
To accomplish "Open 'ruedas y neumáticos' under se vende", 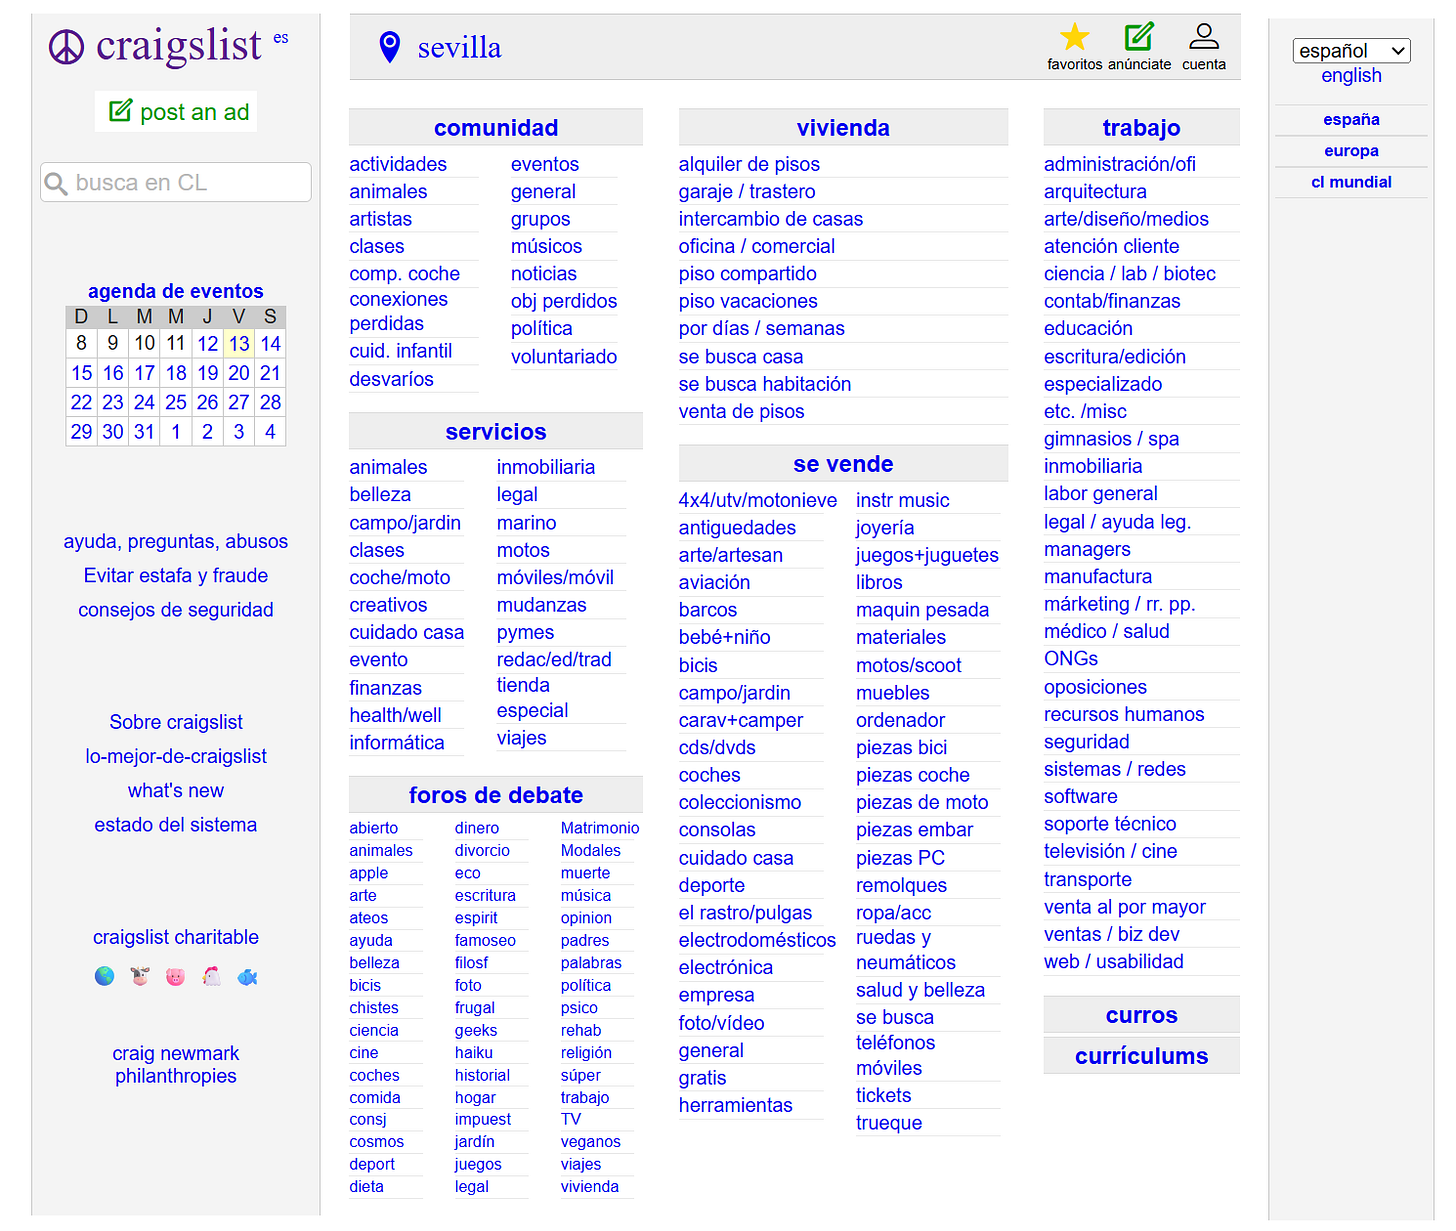I will [906, 950].
